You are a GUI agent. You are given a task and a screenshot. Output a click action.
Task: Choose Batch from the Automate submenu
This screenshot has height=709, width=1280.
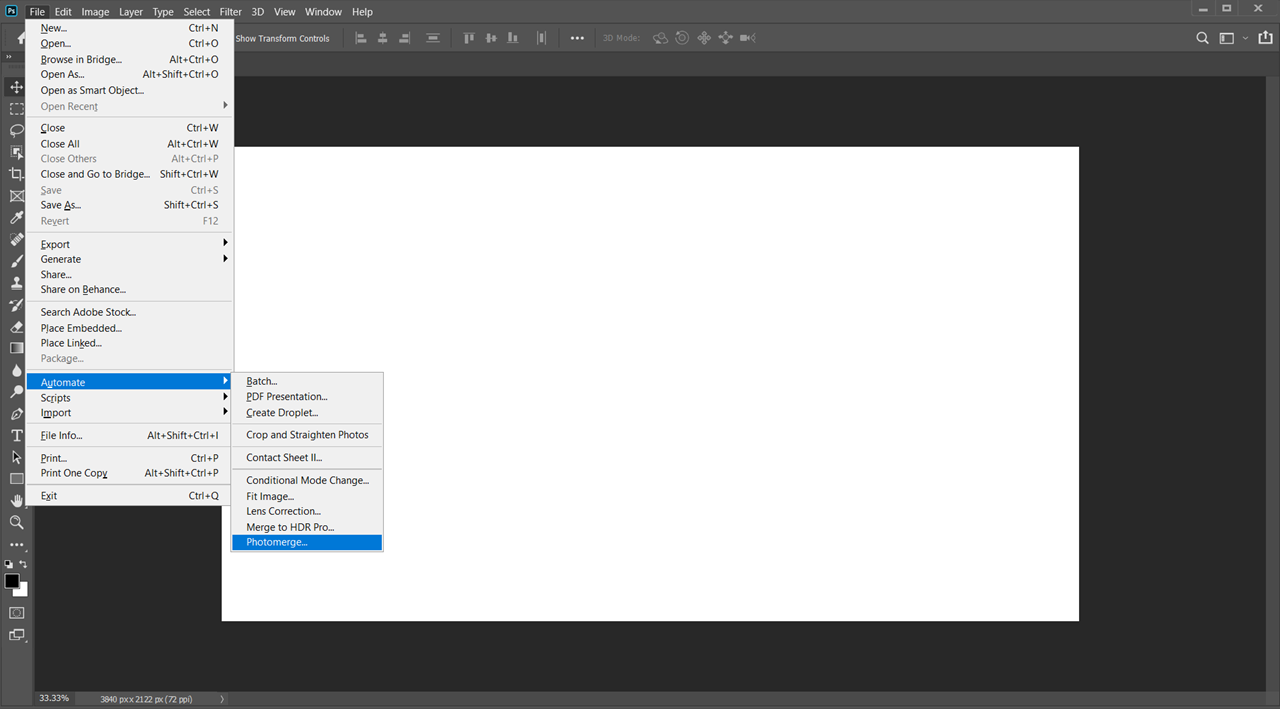pyautogui.click(x=307, y=381)
